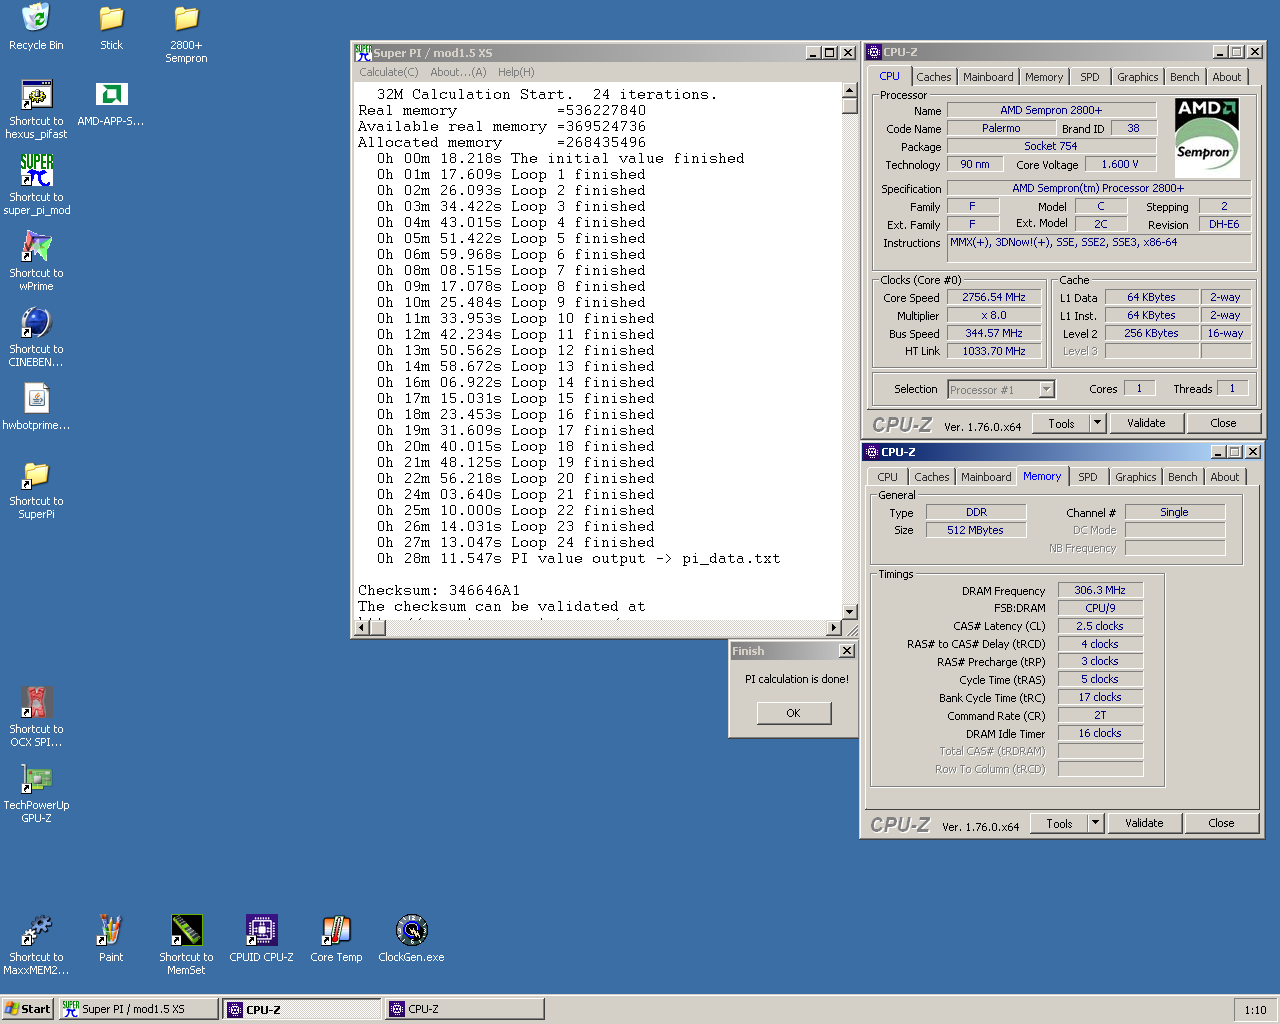Click the taskbar clock showing 1:10
Viewport: 1280px width, 1024px height.
pos(1256,1010)
